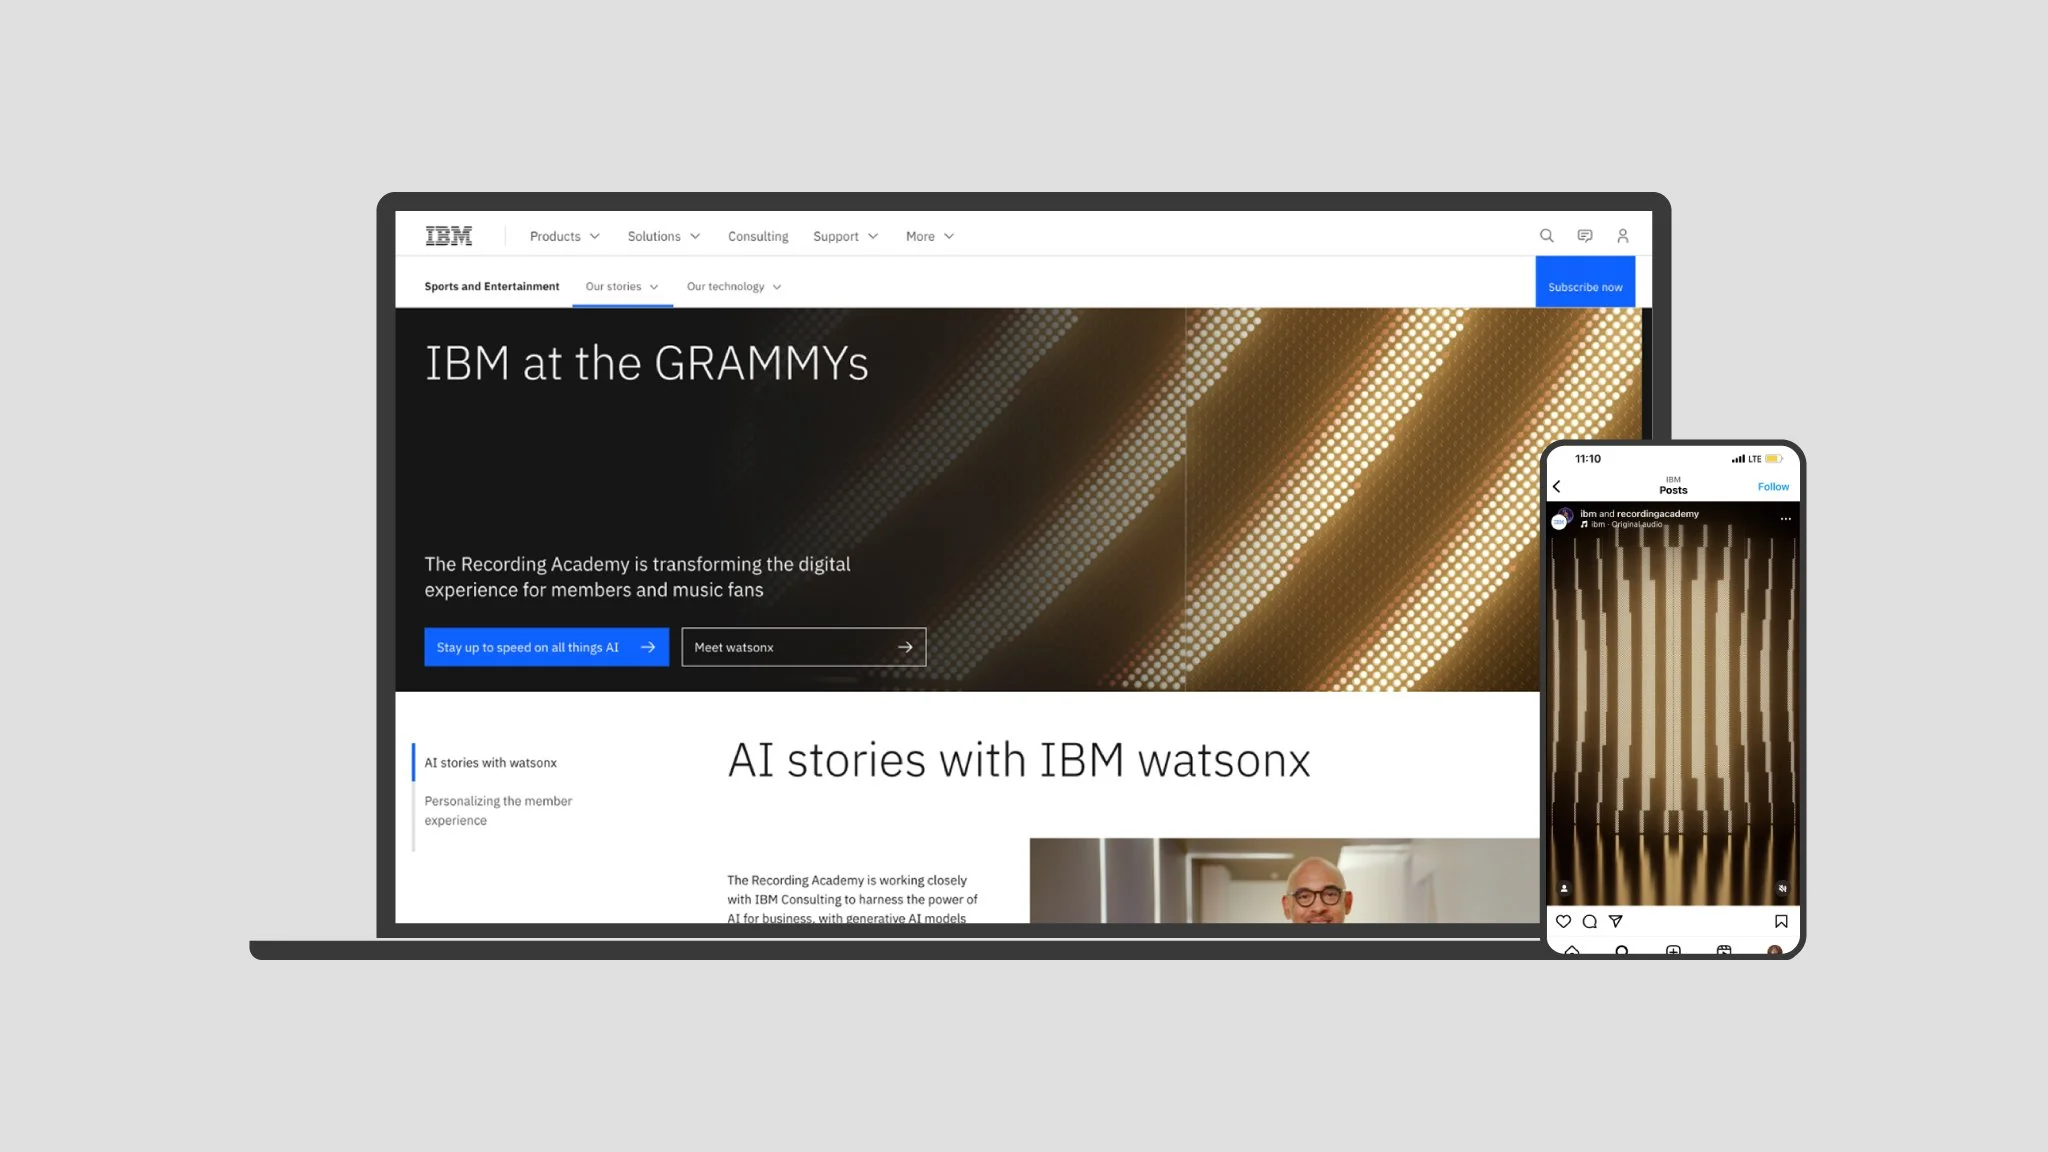The width and height of the screenshot is (2048, 1152).
Task: Tap the share paper-plane icon
Action: [1615, 921]
